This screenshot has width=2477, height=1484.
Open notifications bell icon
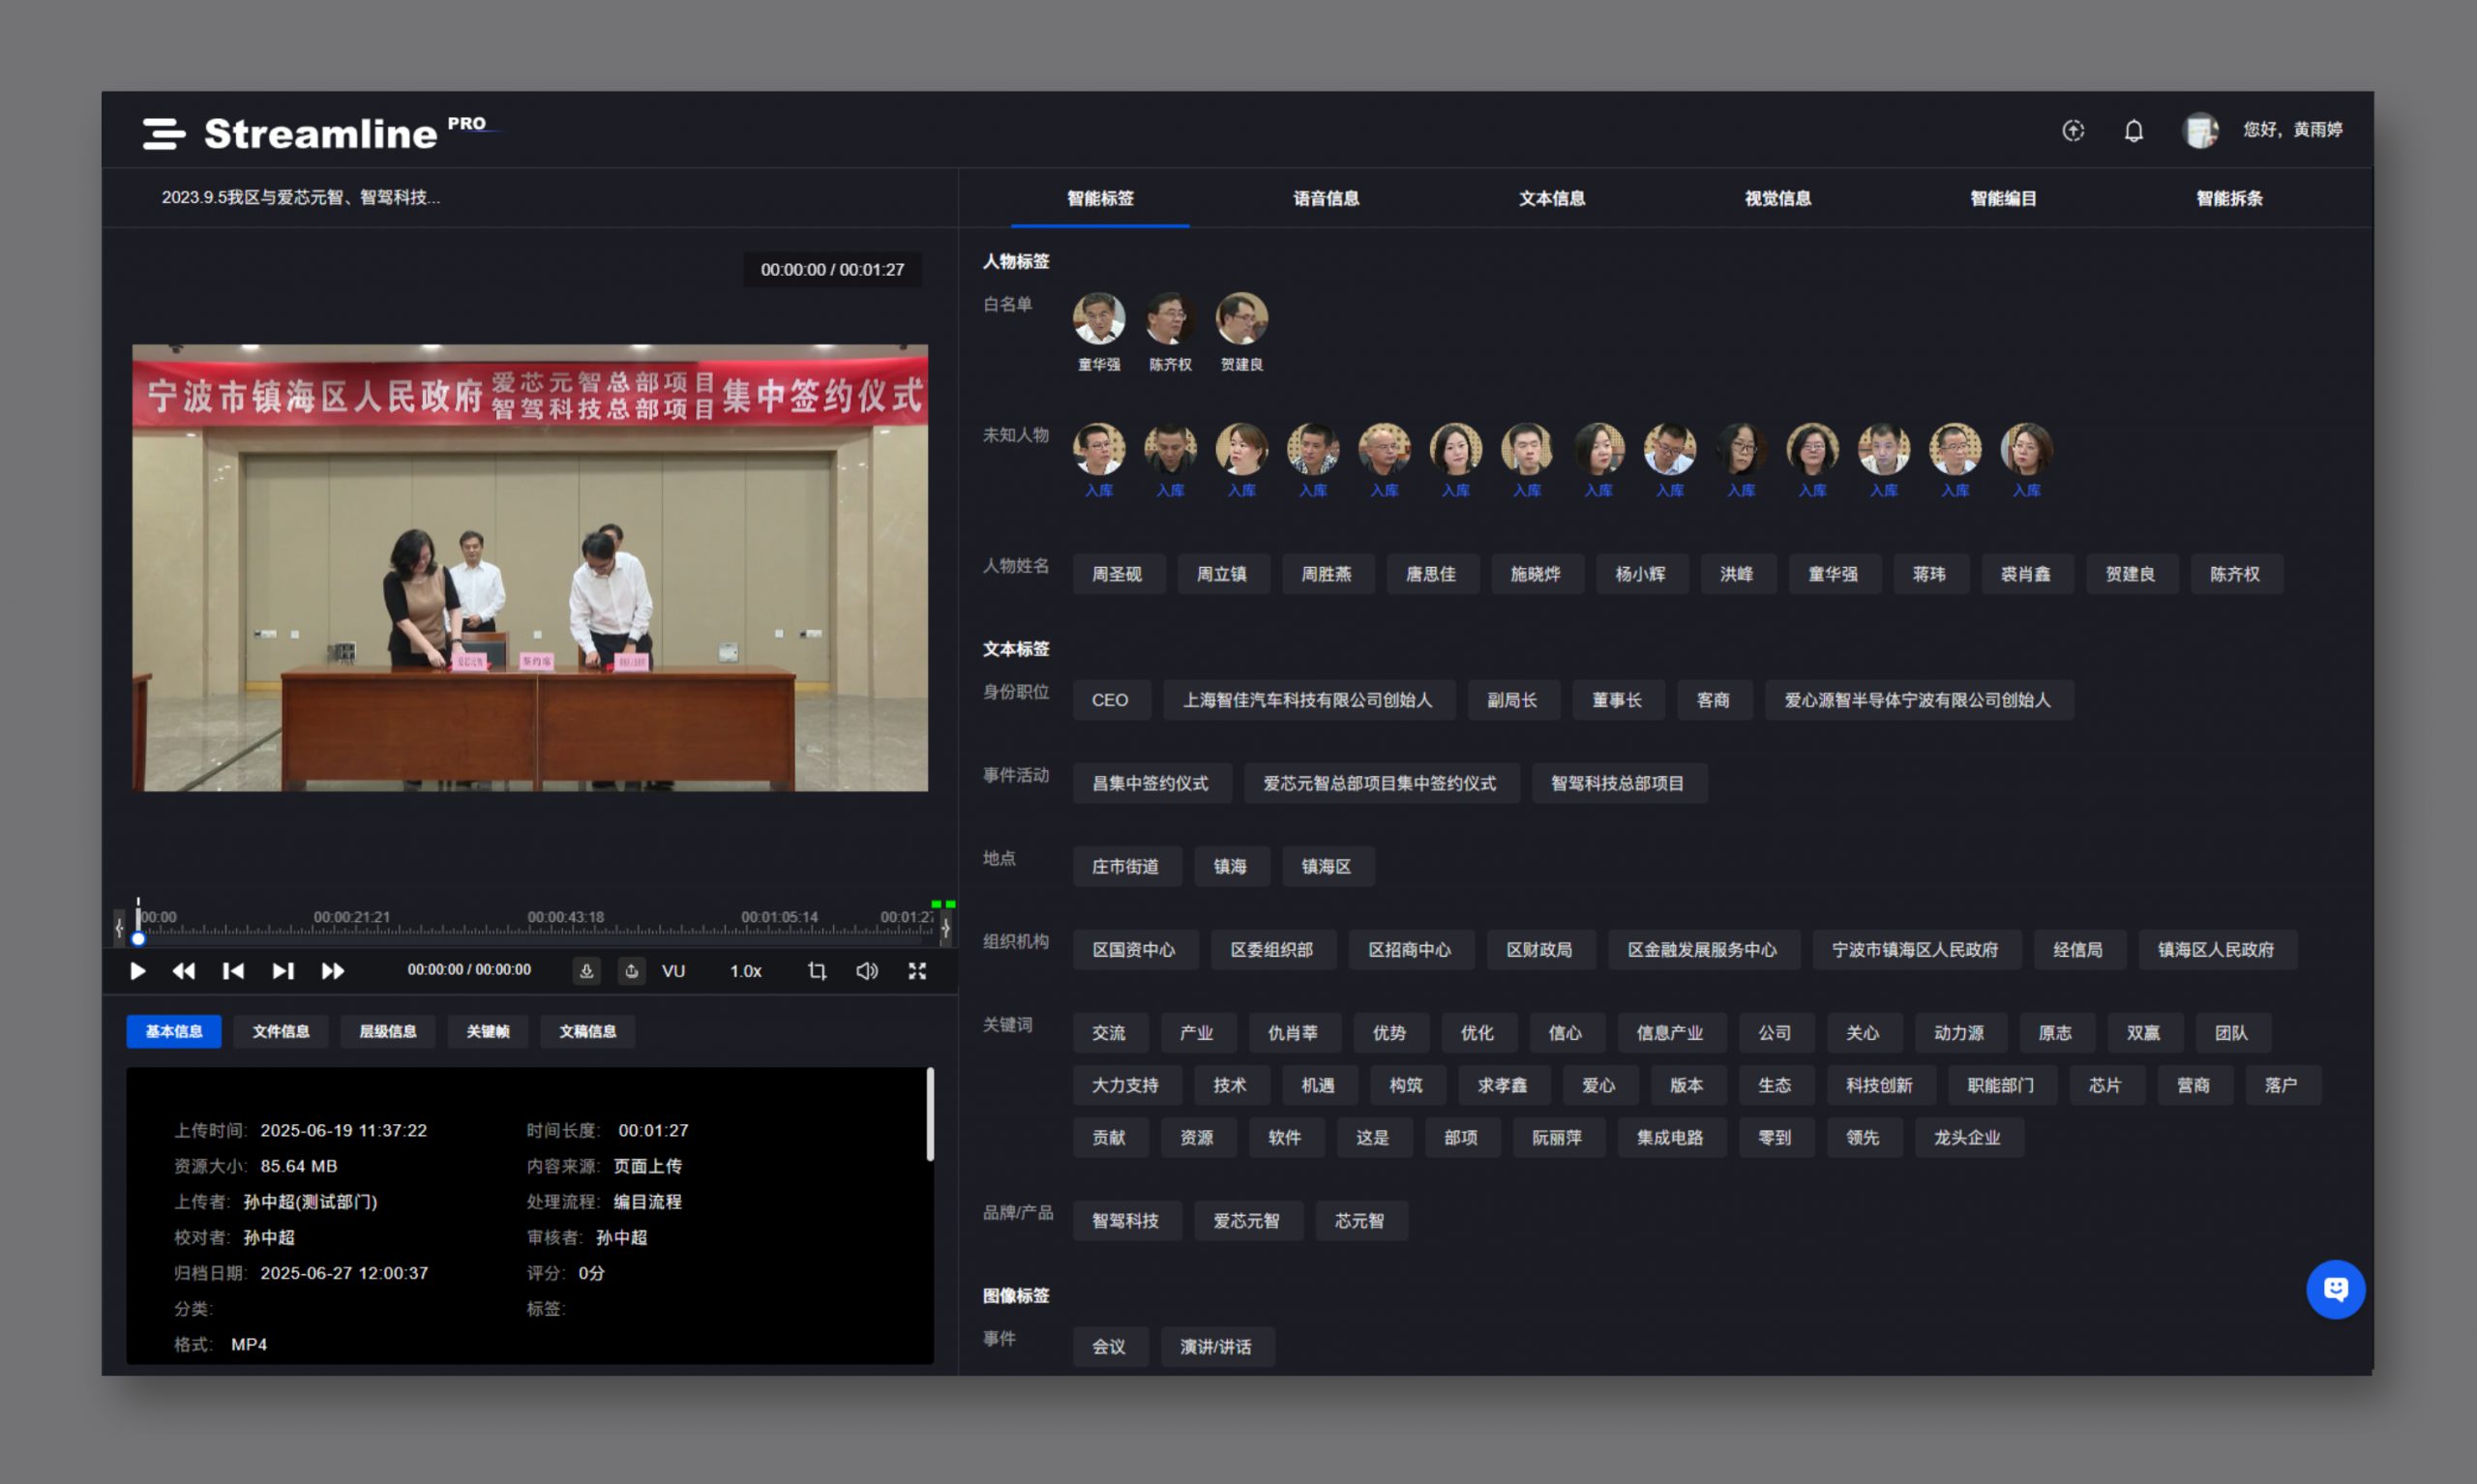tap(2133, 131)
